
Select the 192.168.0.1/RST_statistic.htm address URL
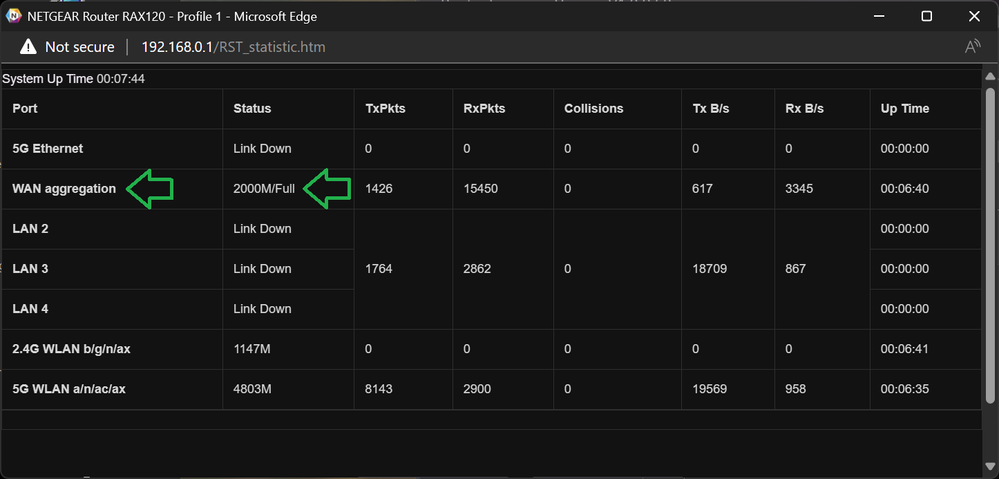pos(233,47)
